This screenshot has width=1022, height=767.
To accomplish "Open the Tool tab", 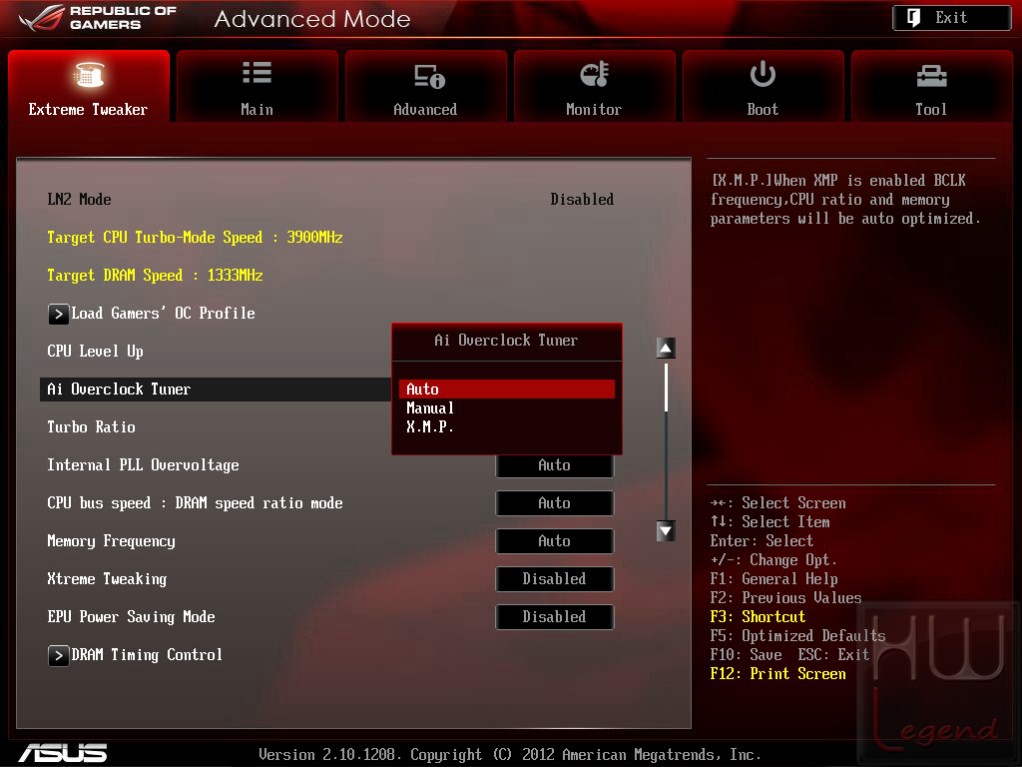I will 931,86.
